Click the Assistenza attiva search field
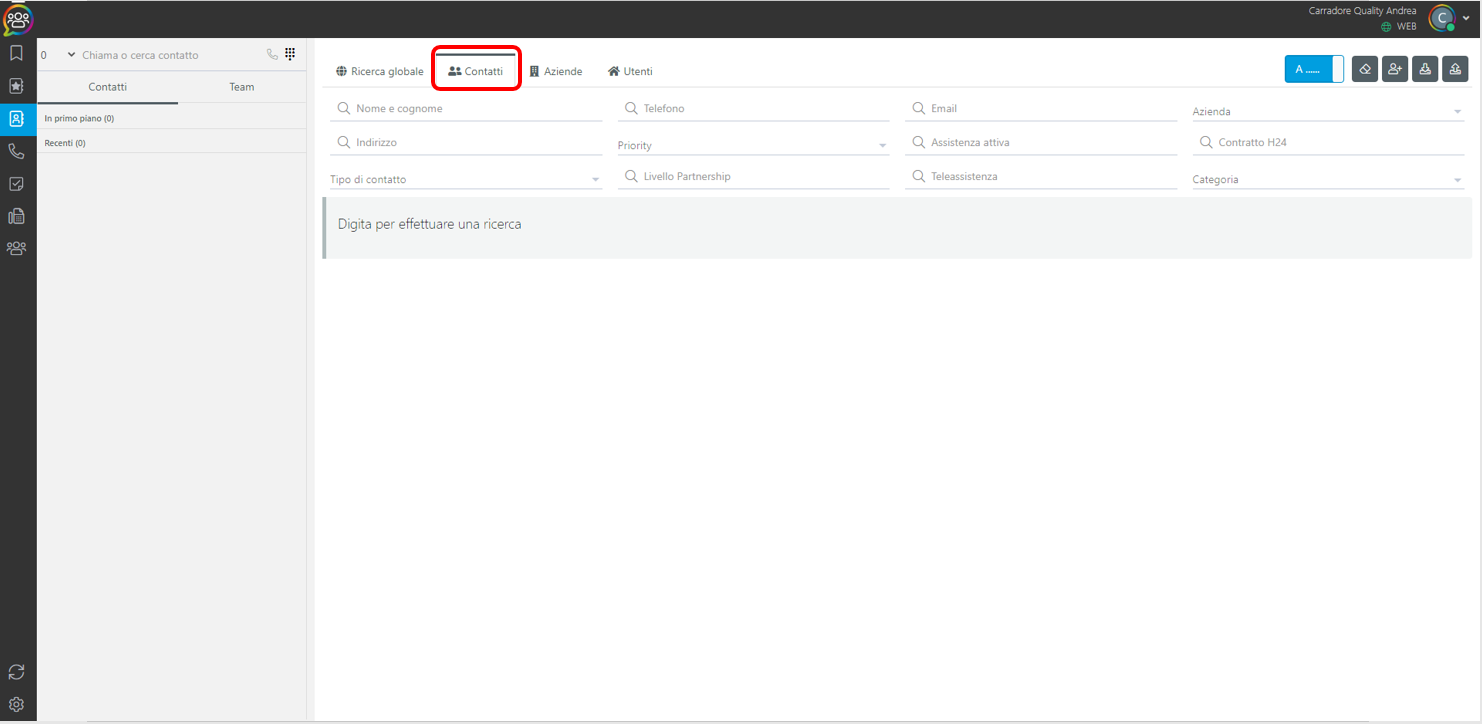The image size is (1482, 724). (1041, 143)
